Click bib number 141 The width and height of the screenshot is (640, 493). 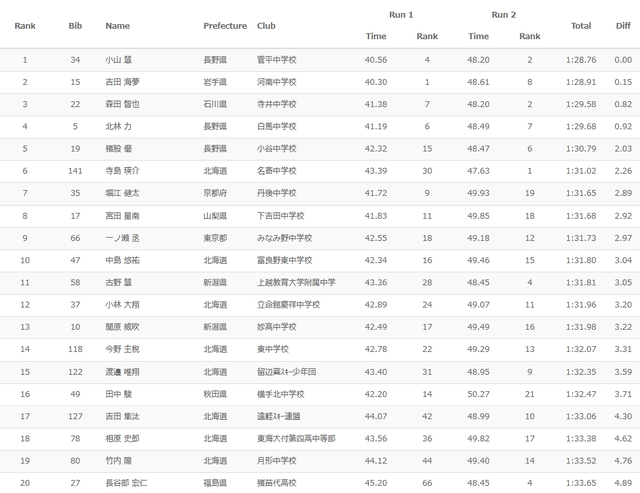(x=75, y=171)
